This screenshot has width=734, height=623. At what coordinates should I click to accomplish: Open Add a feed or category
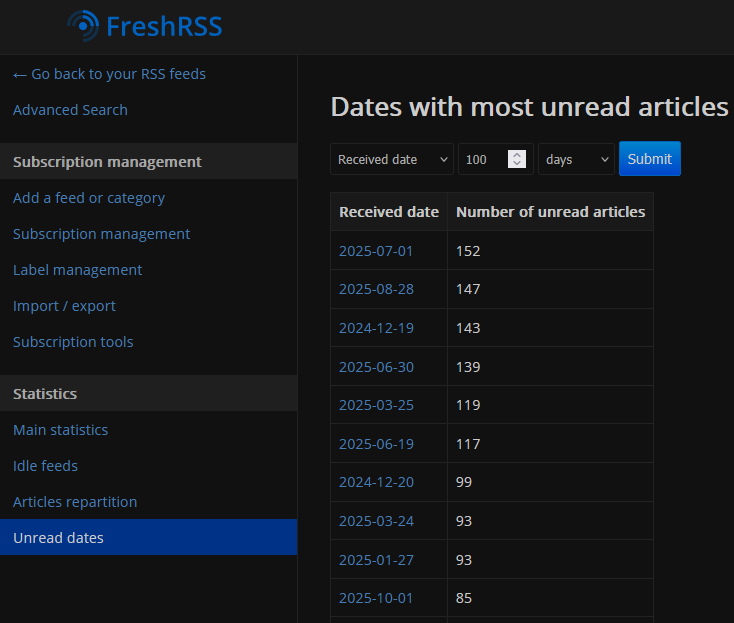pos(89,198)
